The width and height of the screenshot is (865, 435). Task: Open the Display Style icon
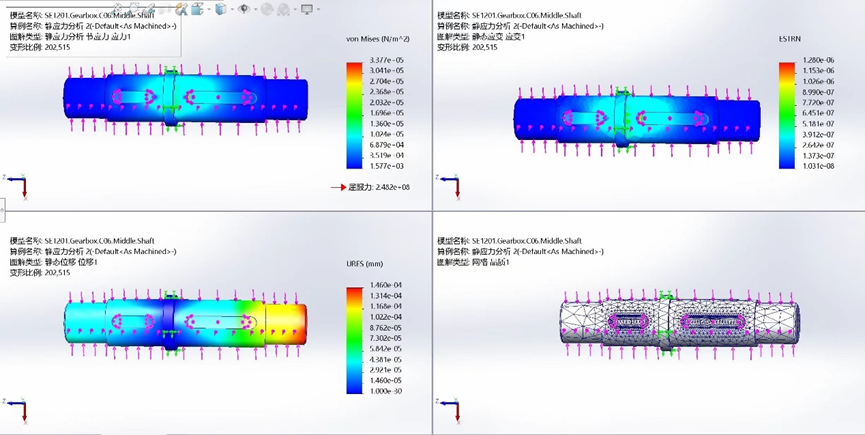(x=221, y=9)
